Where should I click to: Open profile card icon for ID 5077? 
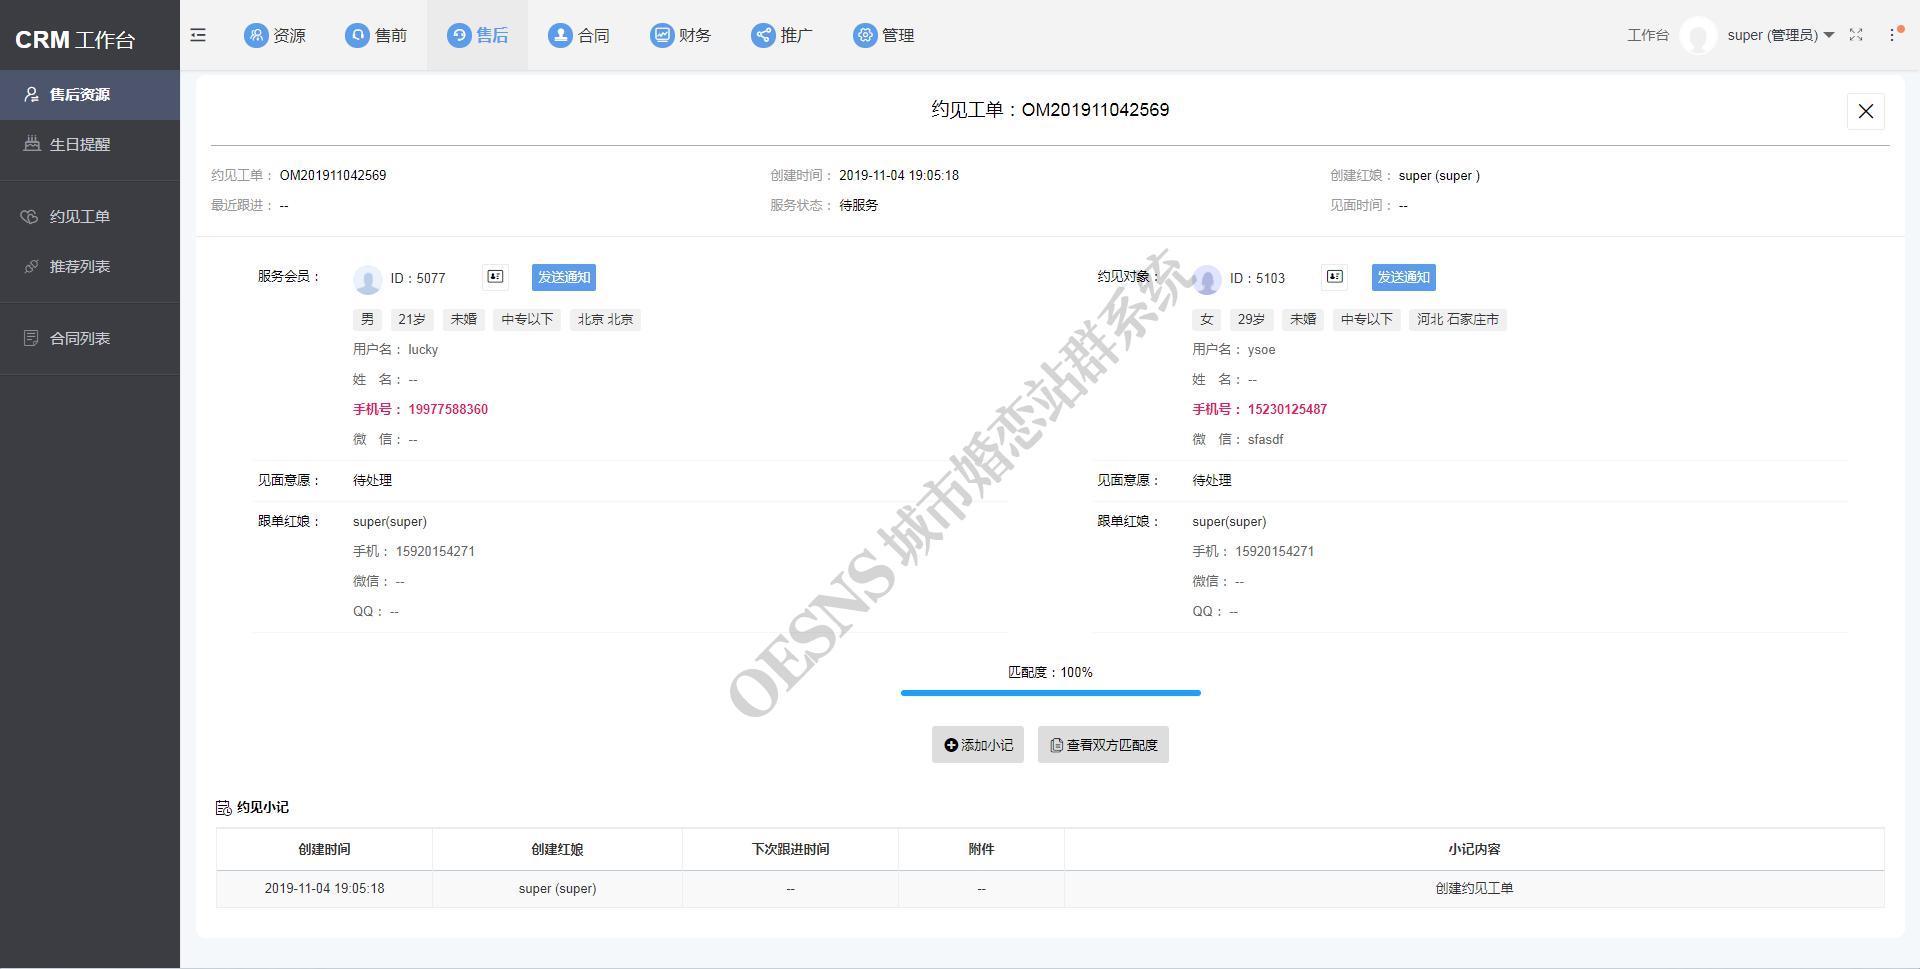tap(495, 277)
